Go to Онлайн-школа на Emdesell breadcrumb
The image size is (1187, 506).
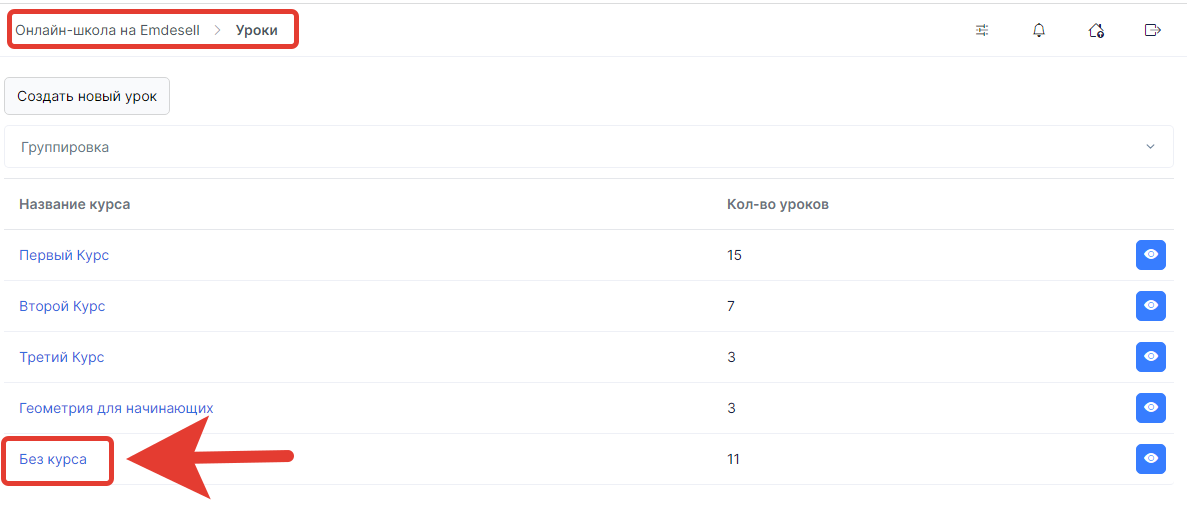coord(107,30)
